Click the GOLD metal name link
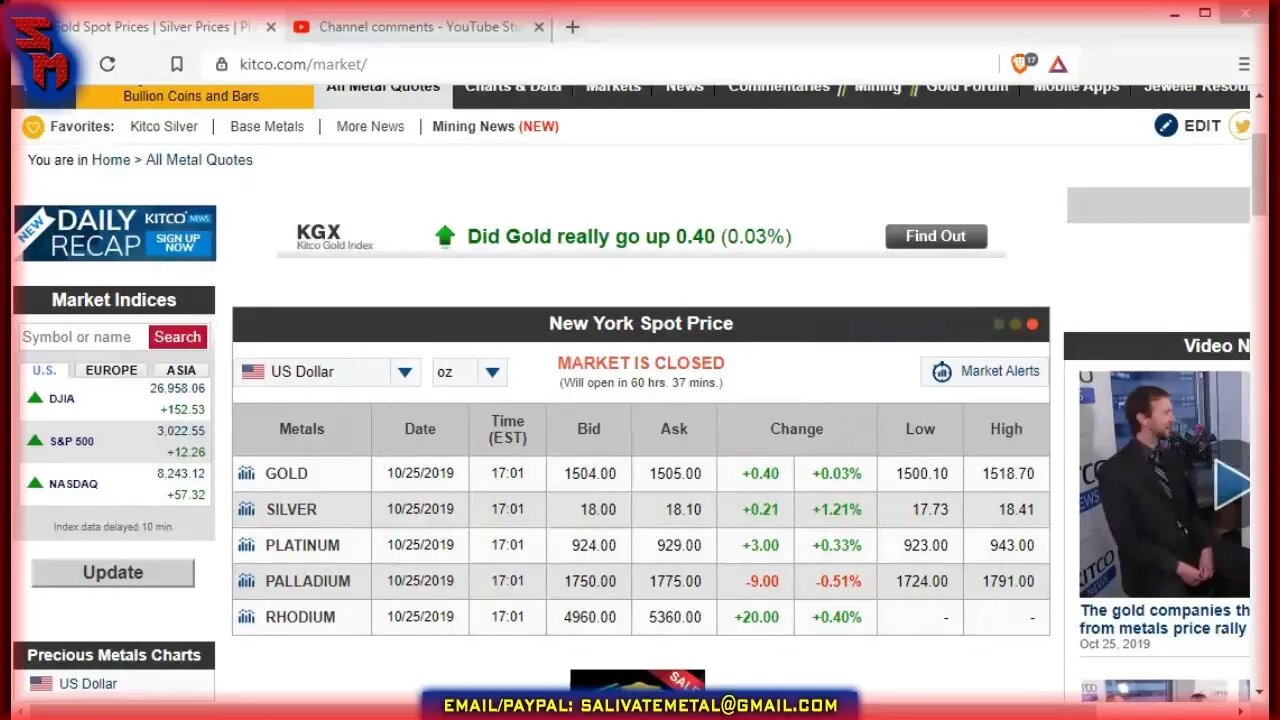This screenshot has height=720, width=1280. coord(286,473)
